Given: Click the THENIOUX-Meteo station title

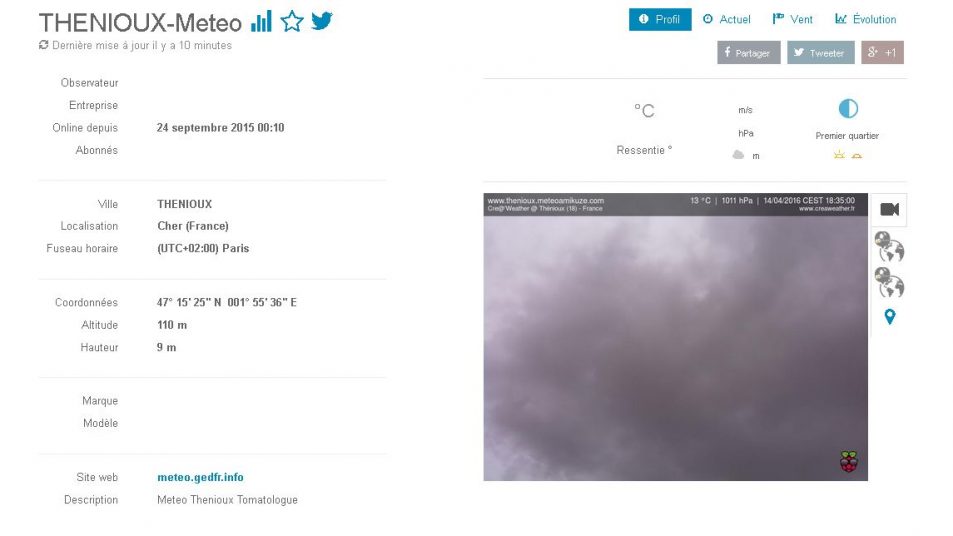Looking at the screenshot, I should click(x=140, y=23).
